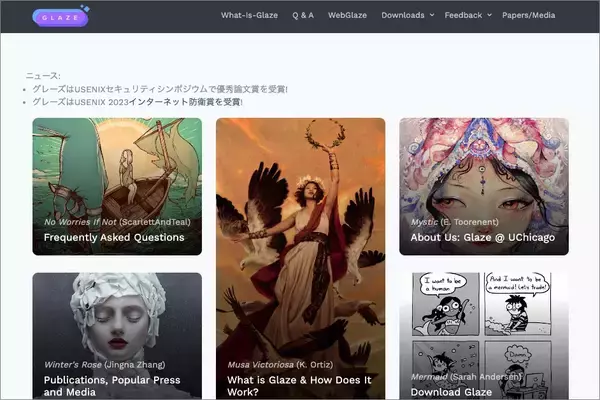This screenshot has width=600, height=400.
Task: Click the Mermaid (Sarah Andersen) caption
Action: click(466, 377)
